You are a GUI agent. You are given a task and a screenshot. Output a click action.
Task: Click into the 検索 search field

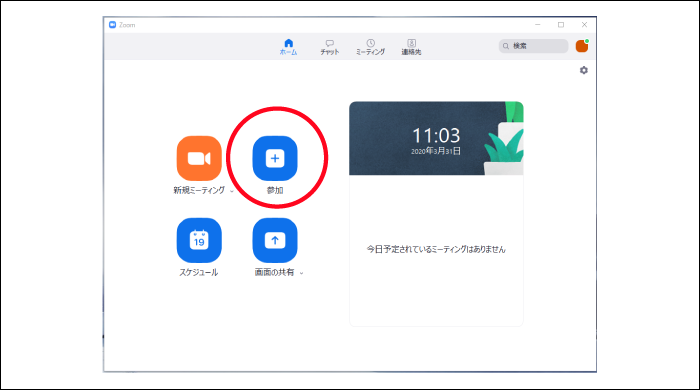(533, 46)
